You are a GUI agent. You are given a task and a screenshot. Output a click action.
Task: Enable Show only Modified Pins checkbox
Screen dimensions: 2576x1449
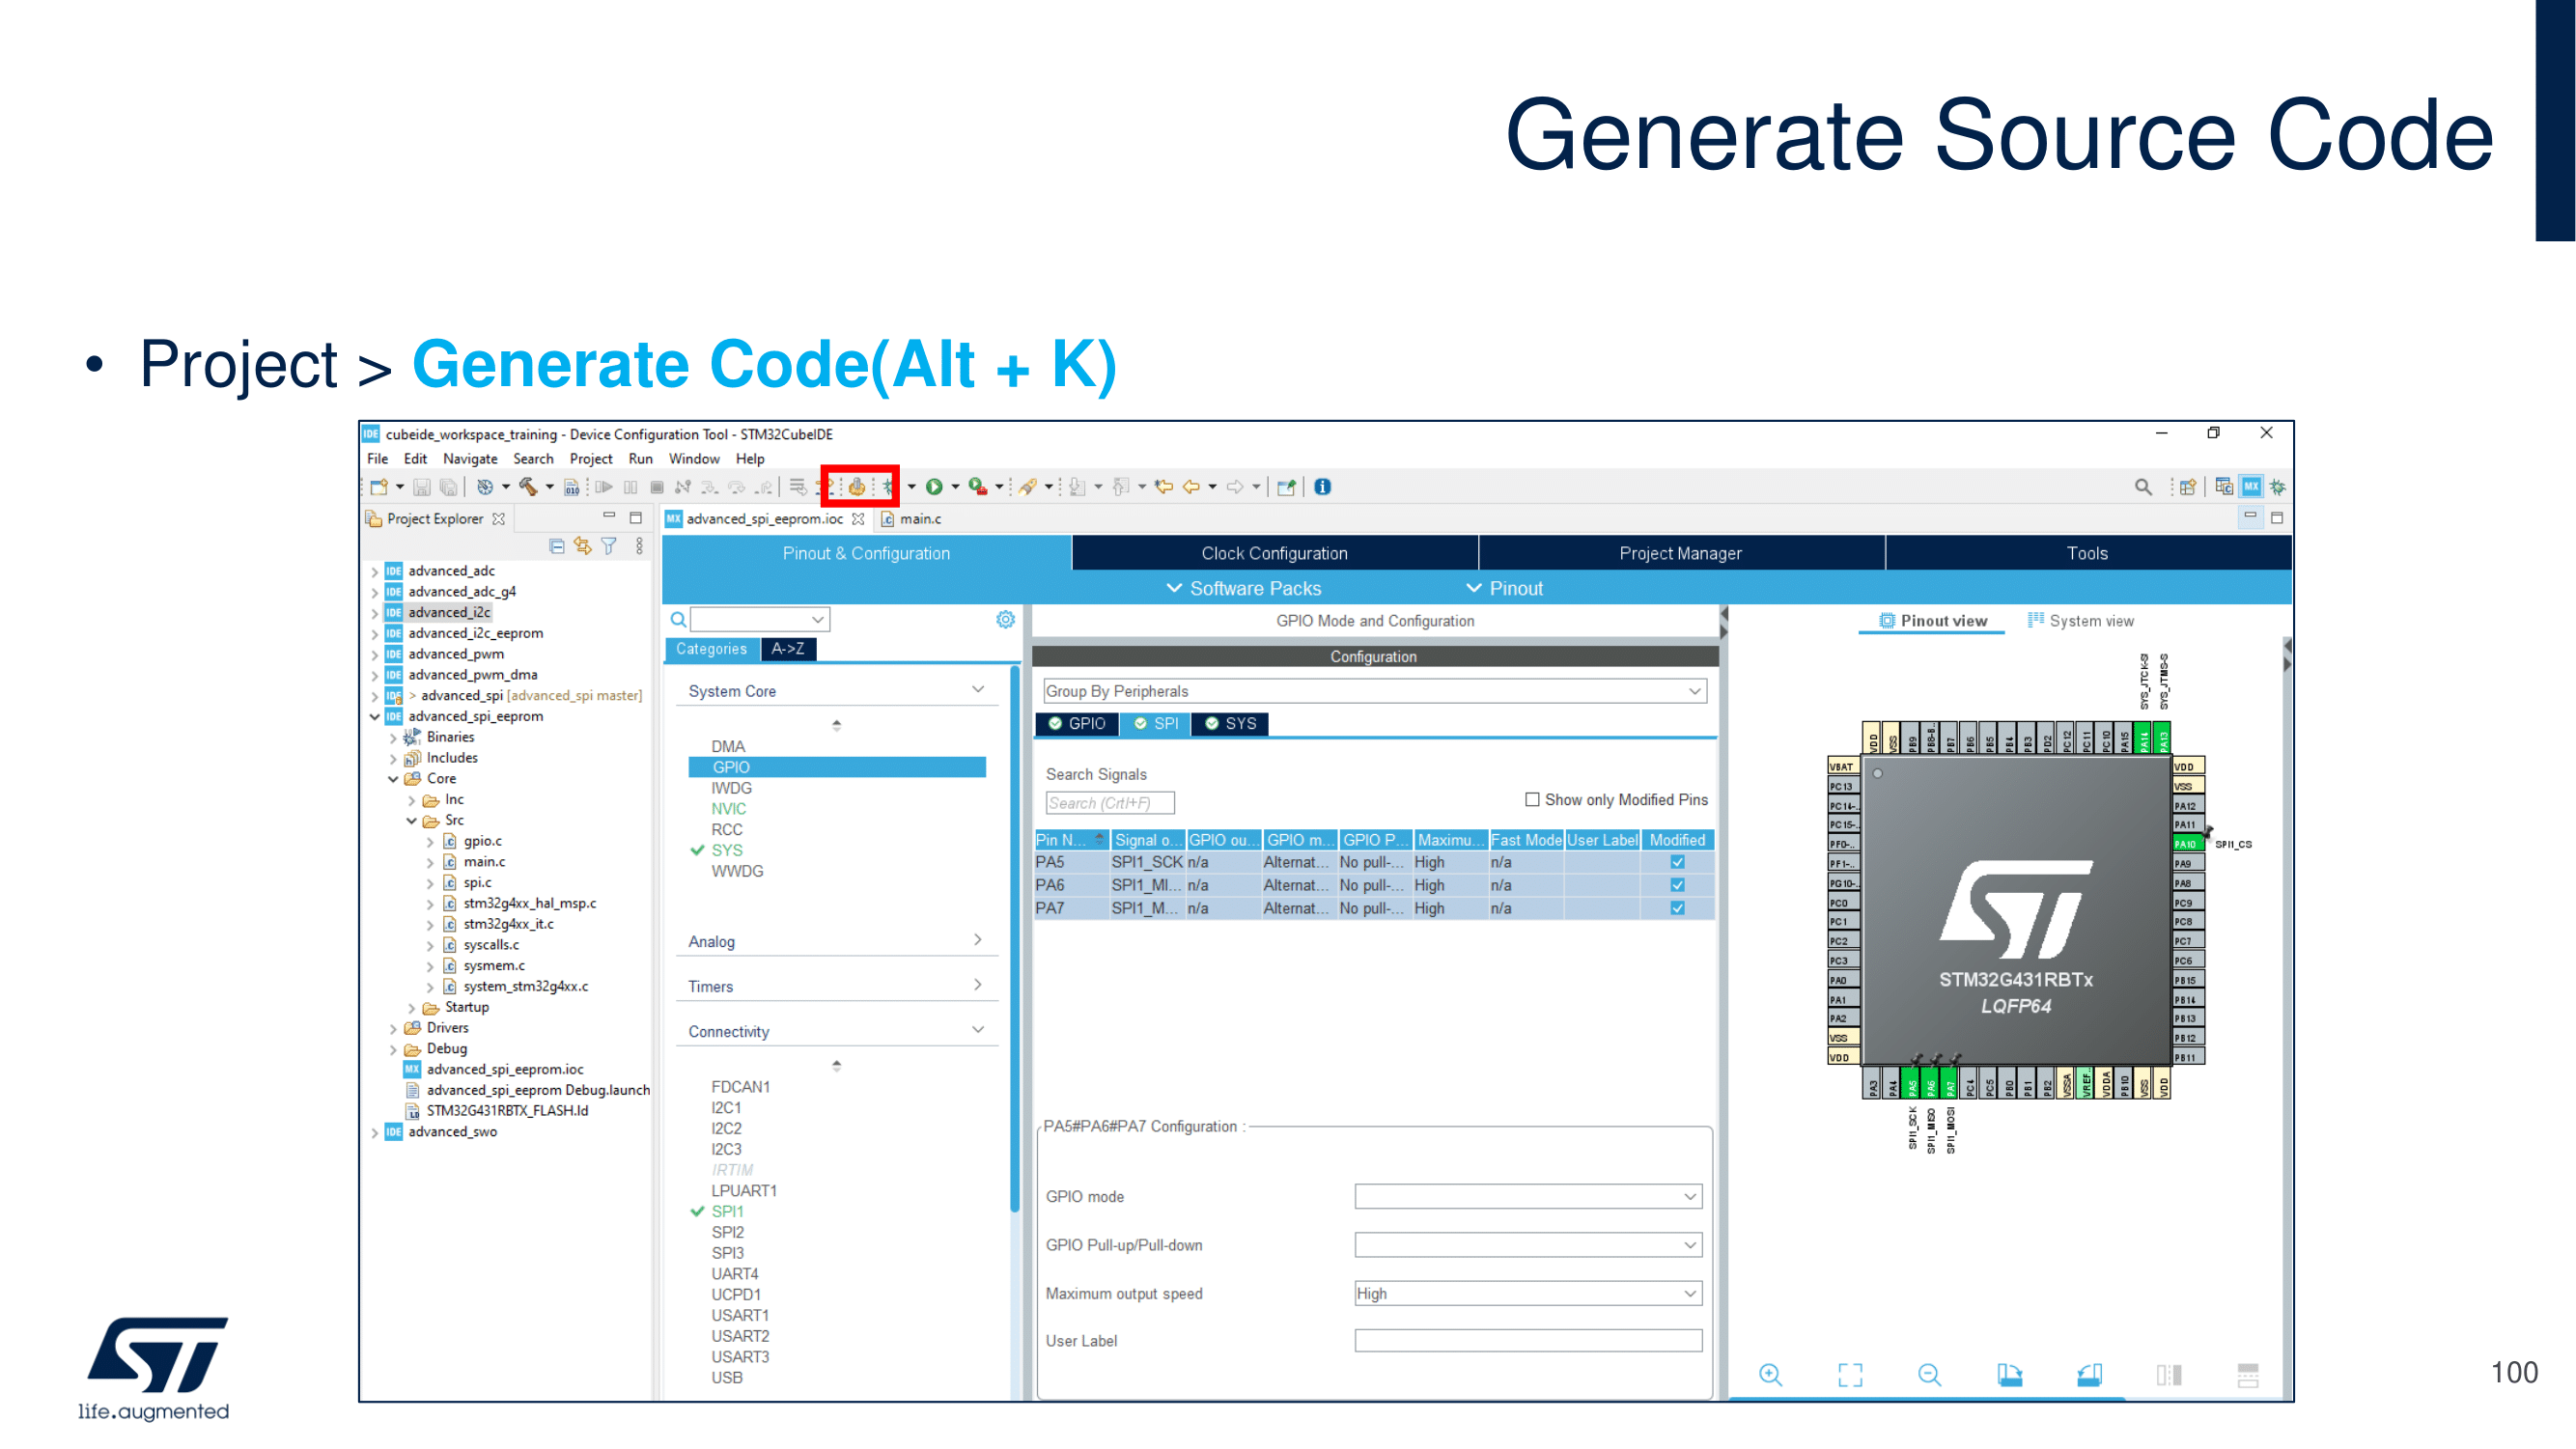tap(1531, 800)
